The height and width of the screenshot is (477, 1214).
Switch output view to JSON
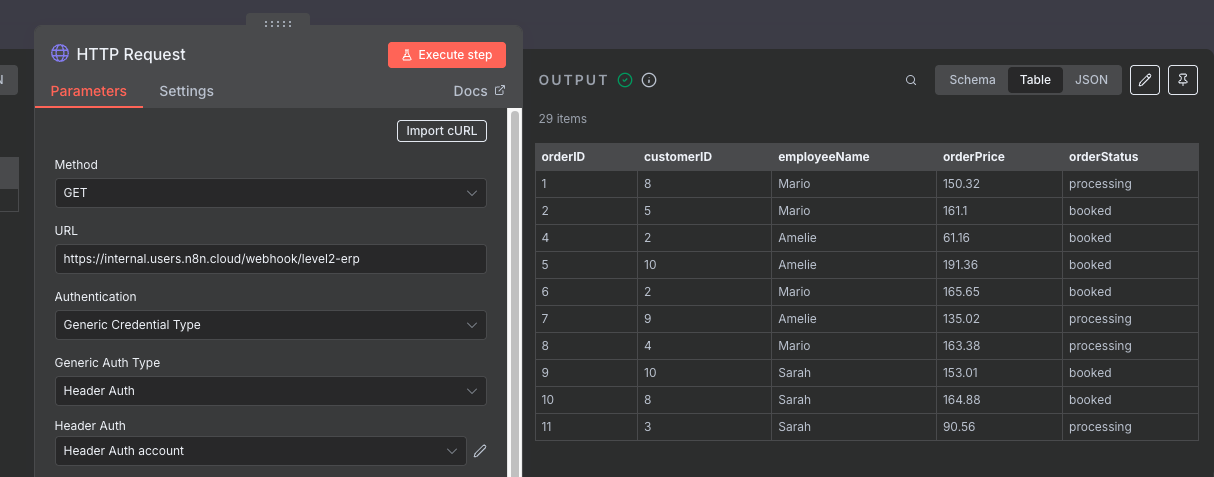tap(1091, 80)
